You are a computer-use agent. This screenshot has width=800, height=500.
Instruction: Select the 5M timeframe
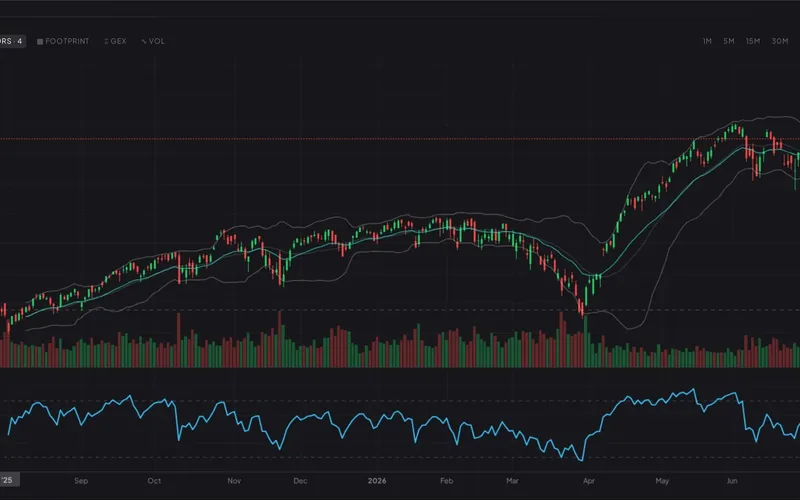(729, 41)
